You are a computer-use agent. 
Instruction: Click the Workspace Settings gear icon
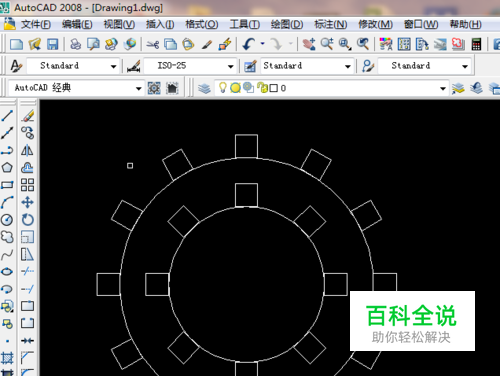(154, 88)
